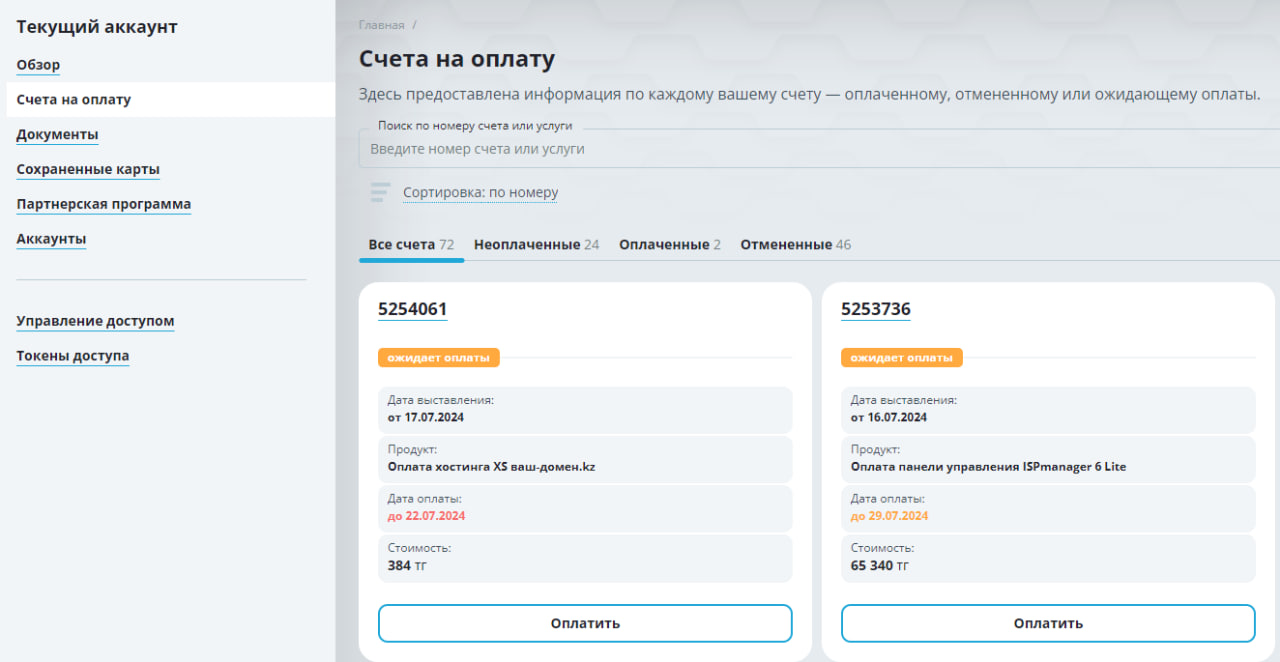Open Управление доступом settings
1280x662 pixels.
pyautogui.click(x=95, y=321)
